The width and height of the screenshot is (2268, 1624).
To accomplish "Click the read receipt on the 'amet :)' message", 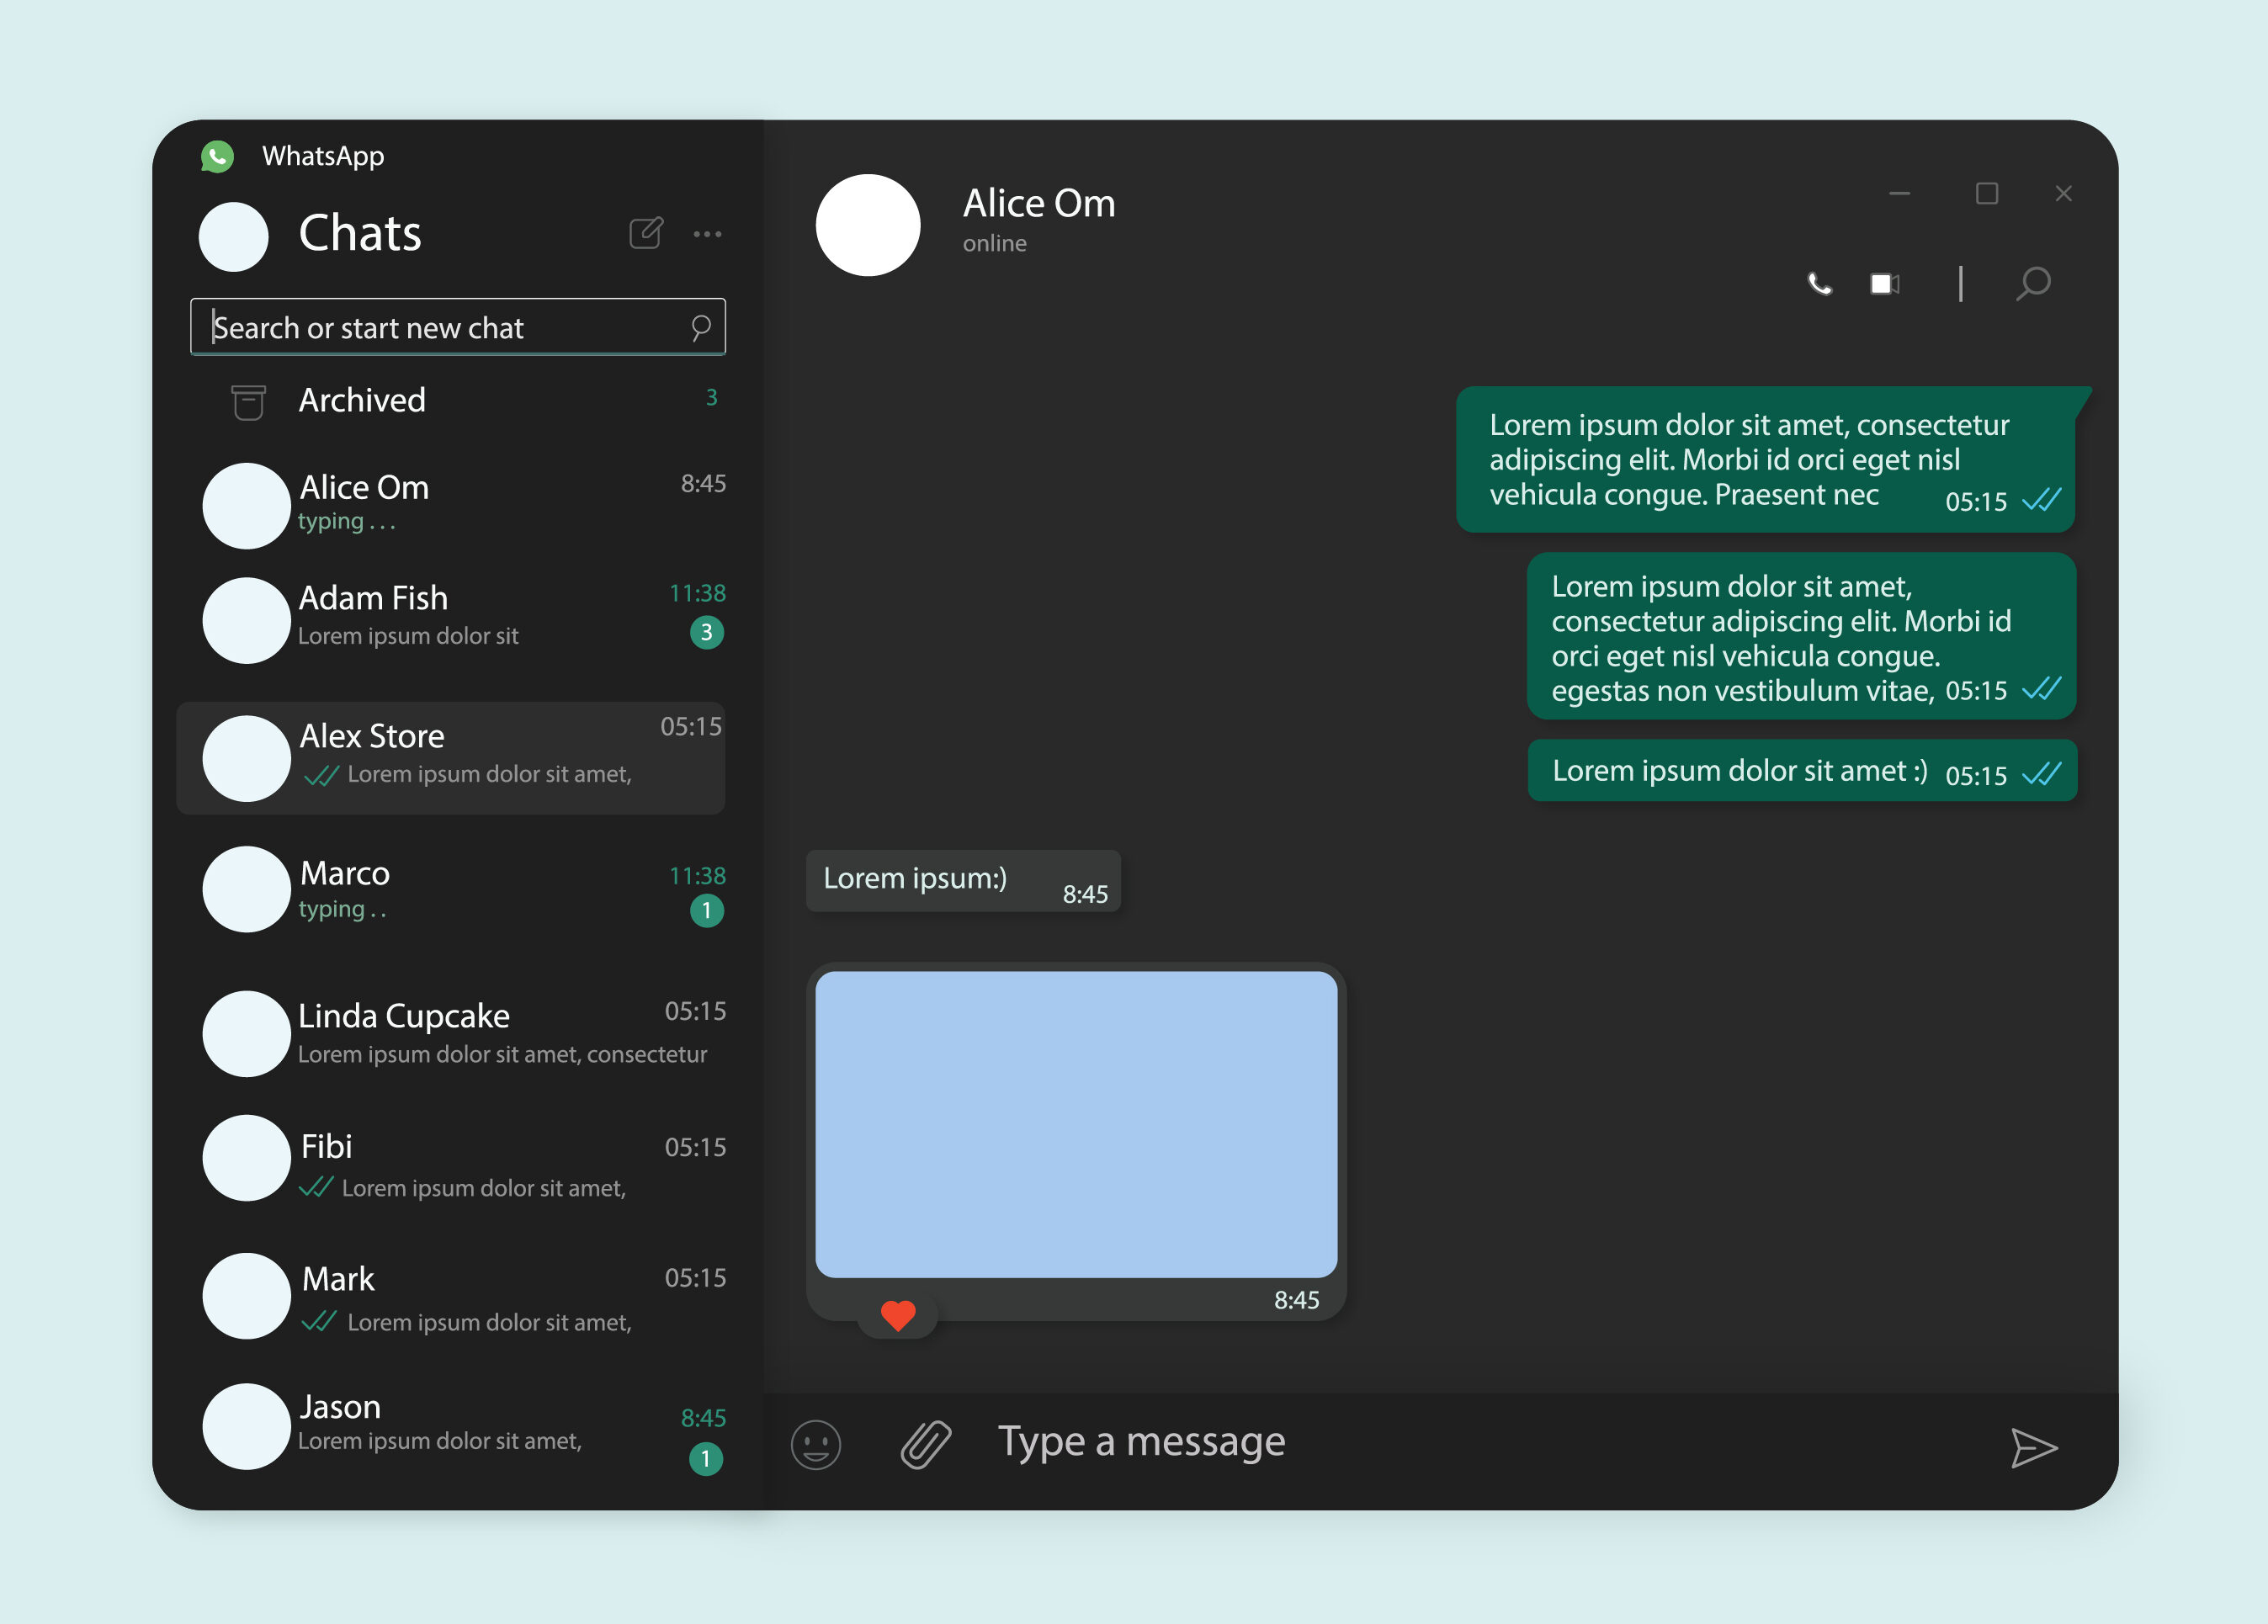I will 2041,774.
